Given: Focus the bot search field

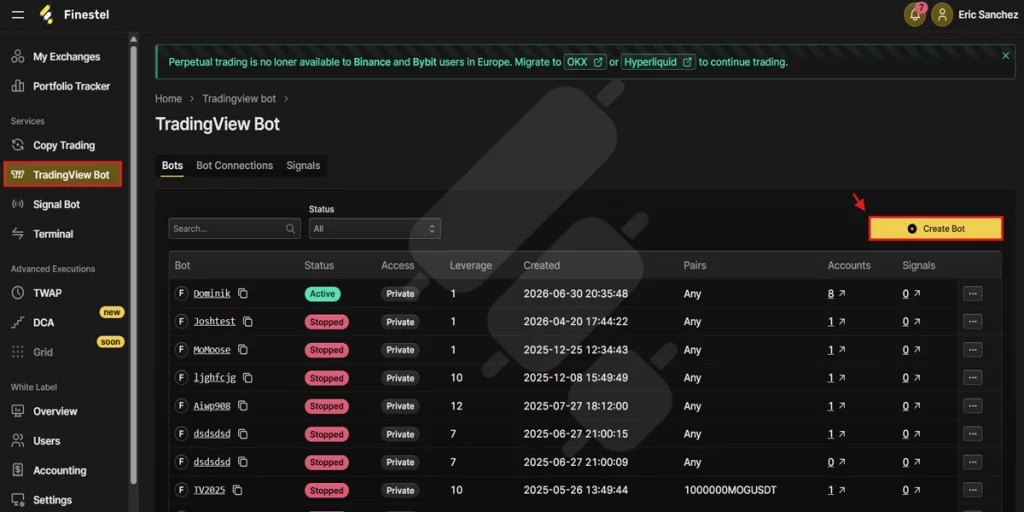Looking at the screenshot, I should (x=234, y=229).
